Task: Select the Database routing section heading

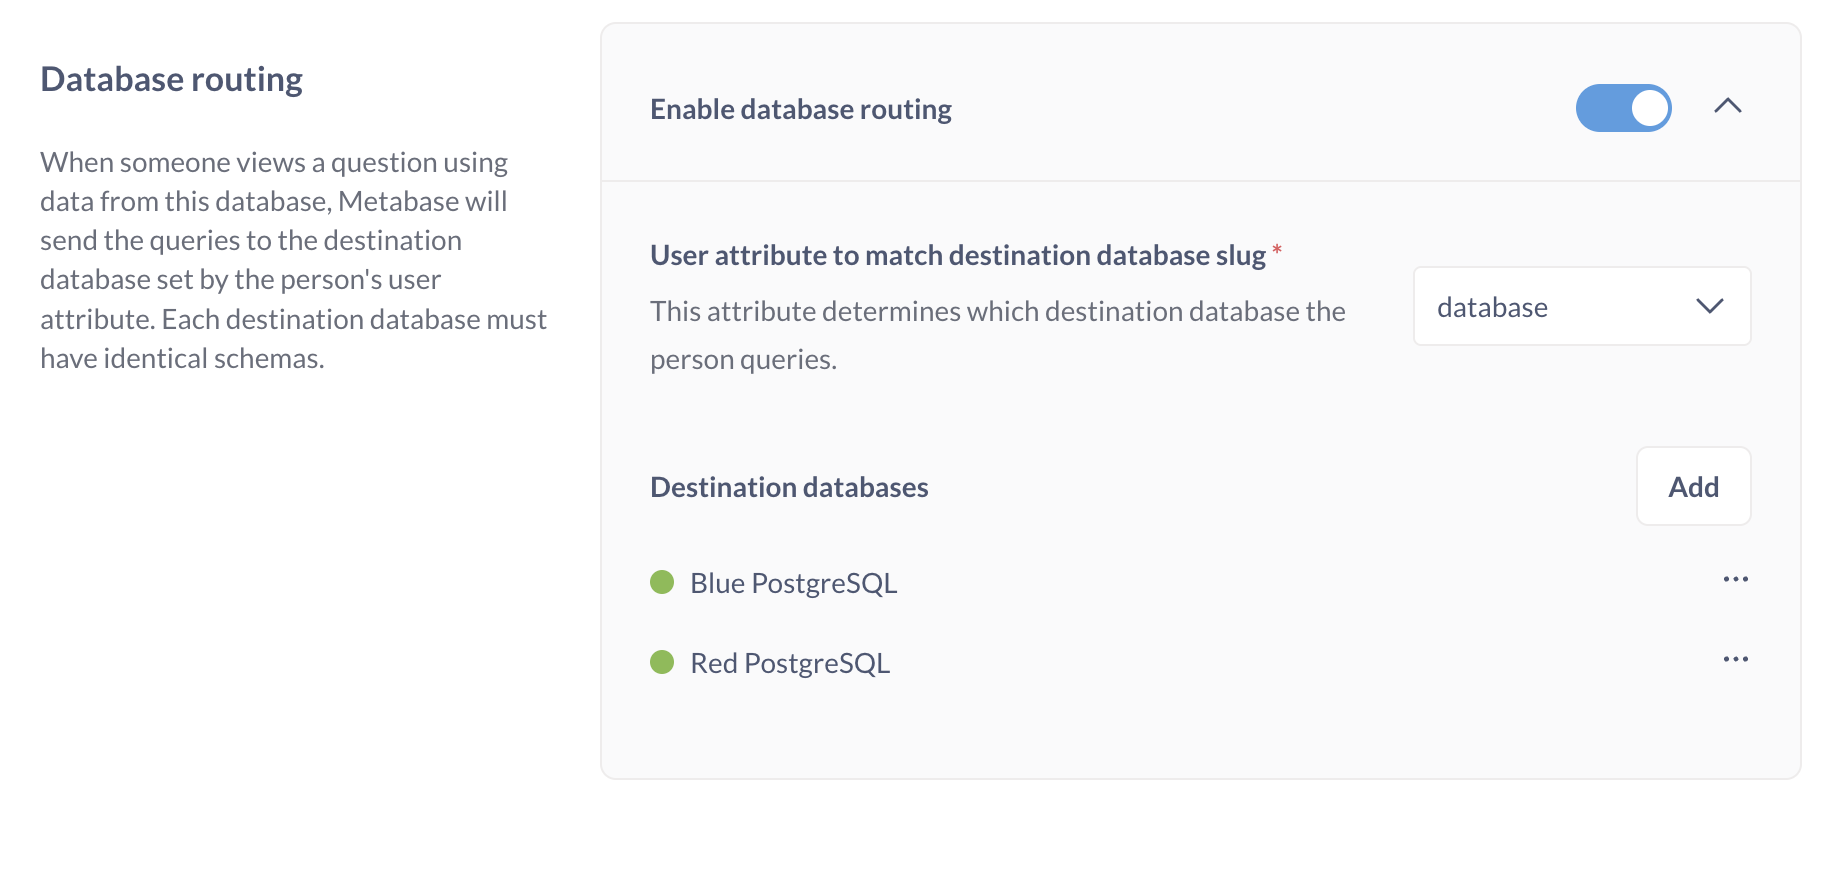Action: pyautogui.click(x=171, y=79)
